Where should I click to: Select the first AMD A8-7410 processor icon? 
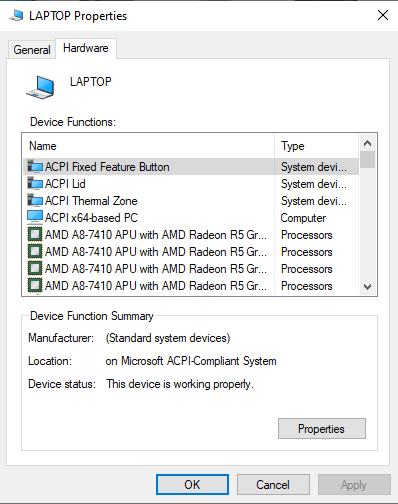(x=35, y=235)
